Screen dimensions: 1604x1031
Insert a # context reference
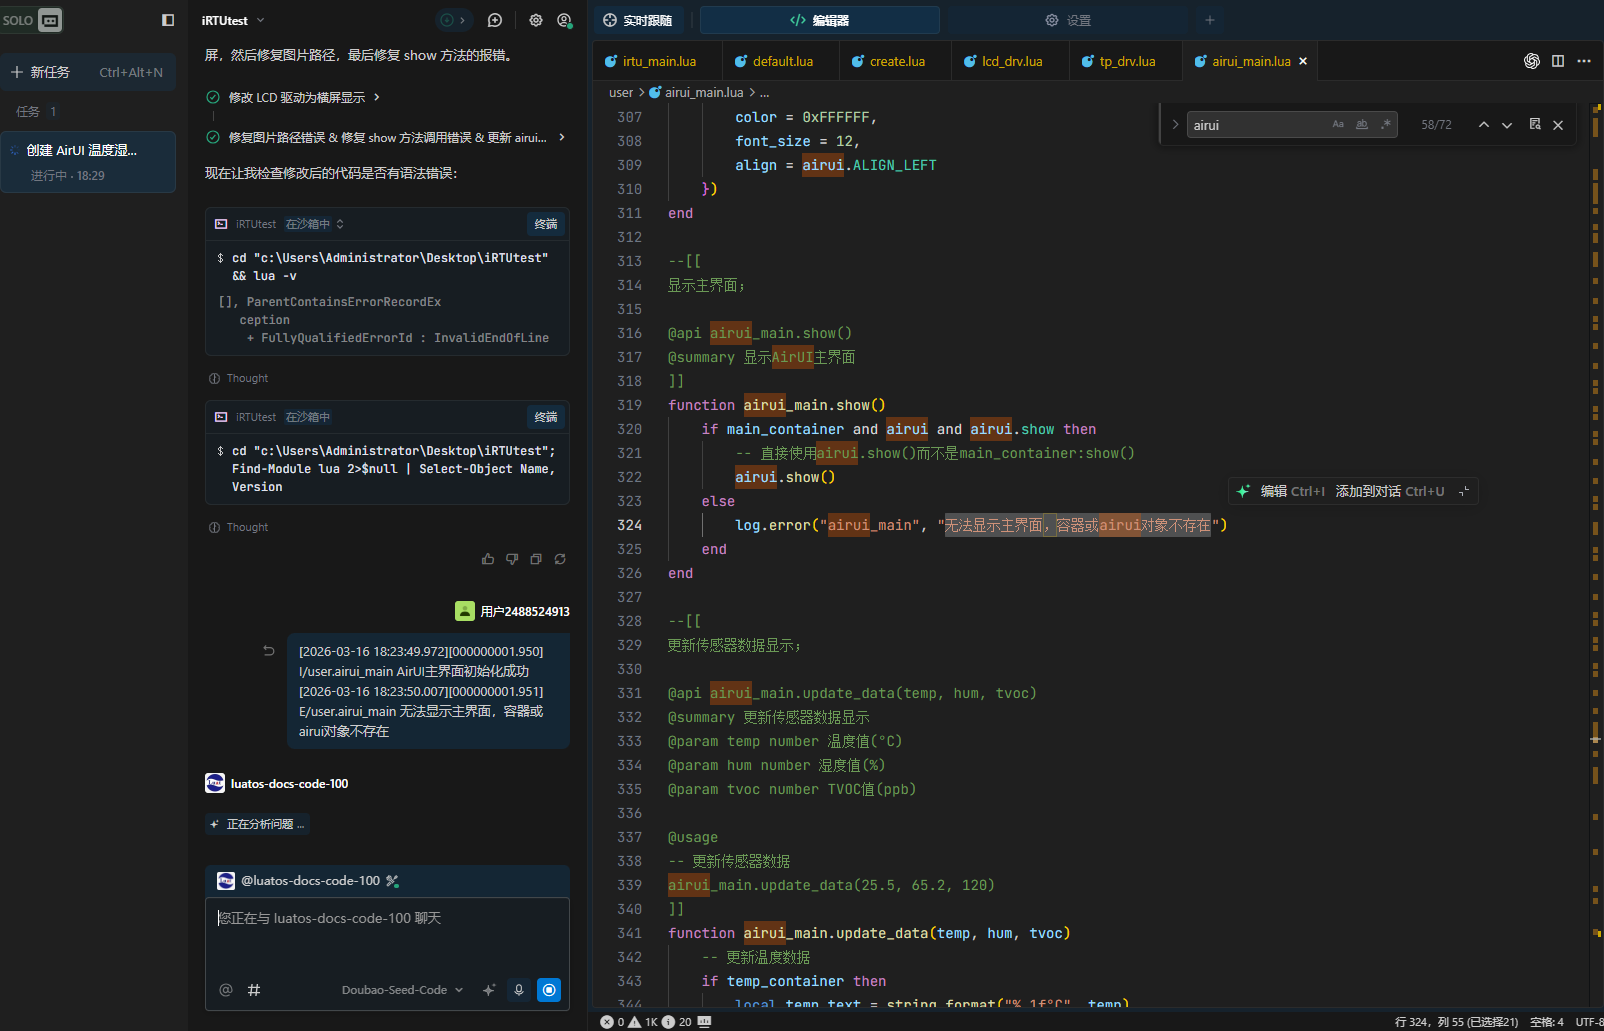click(254, 990)
